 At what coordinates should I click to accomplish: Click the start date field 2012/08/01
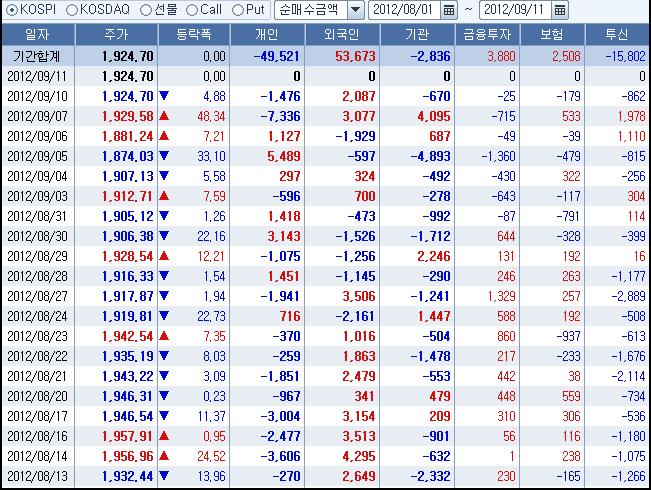coord(404,10)
